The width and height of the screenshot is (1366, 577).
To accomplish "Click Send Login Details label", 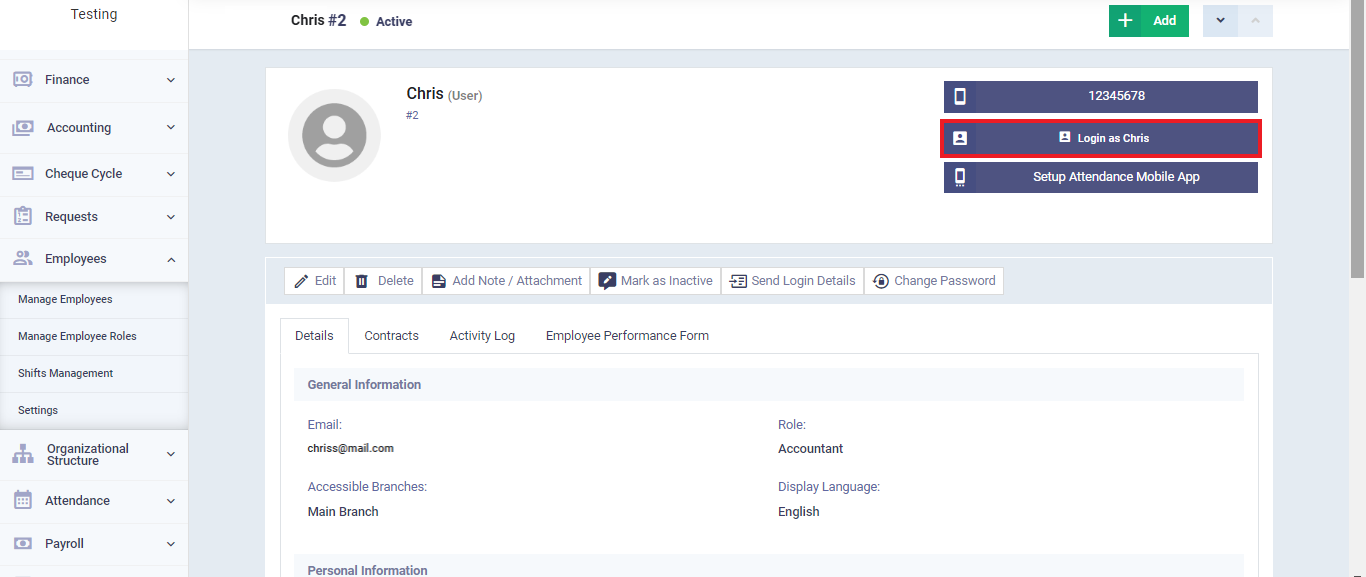I will [x=803, y=281].
